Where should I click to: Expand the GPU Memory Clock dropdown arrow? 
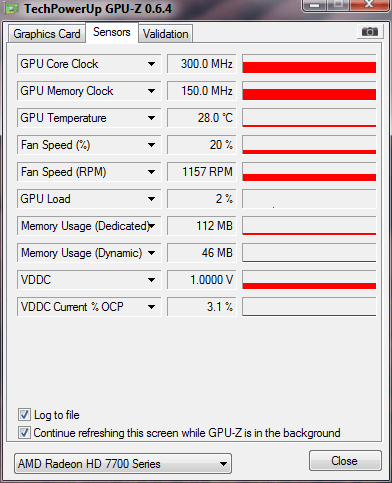[151, 91]
